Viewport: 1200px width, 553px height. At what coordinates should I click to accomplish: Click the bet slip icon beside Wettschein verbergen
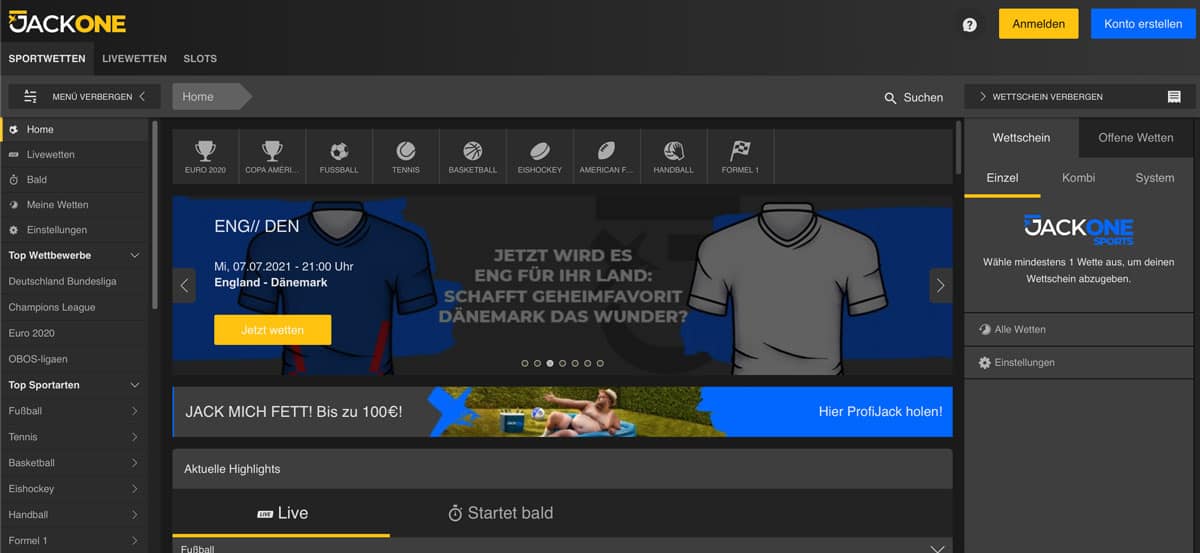point(1174,97)
